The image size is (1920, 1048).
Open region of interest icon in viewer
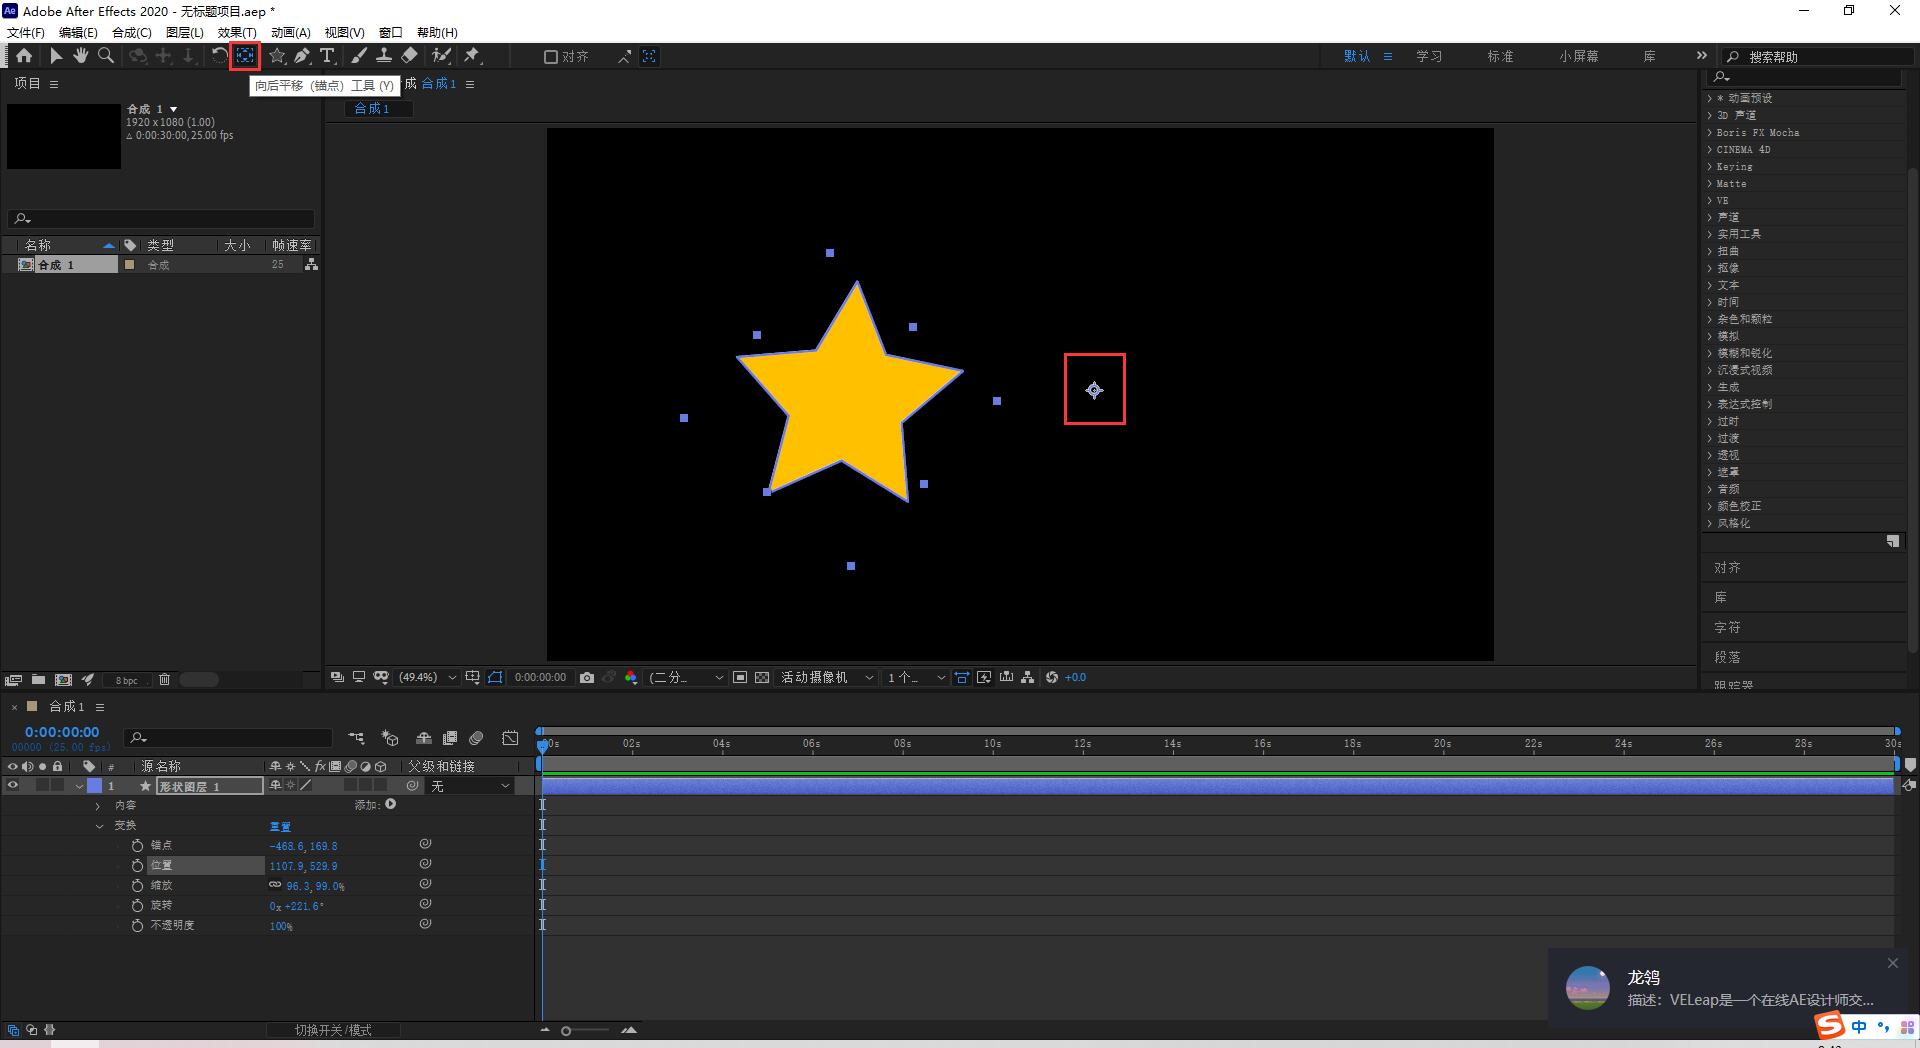click(x=740, y=677)
